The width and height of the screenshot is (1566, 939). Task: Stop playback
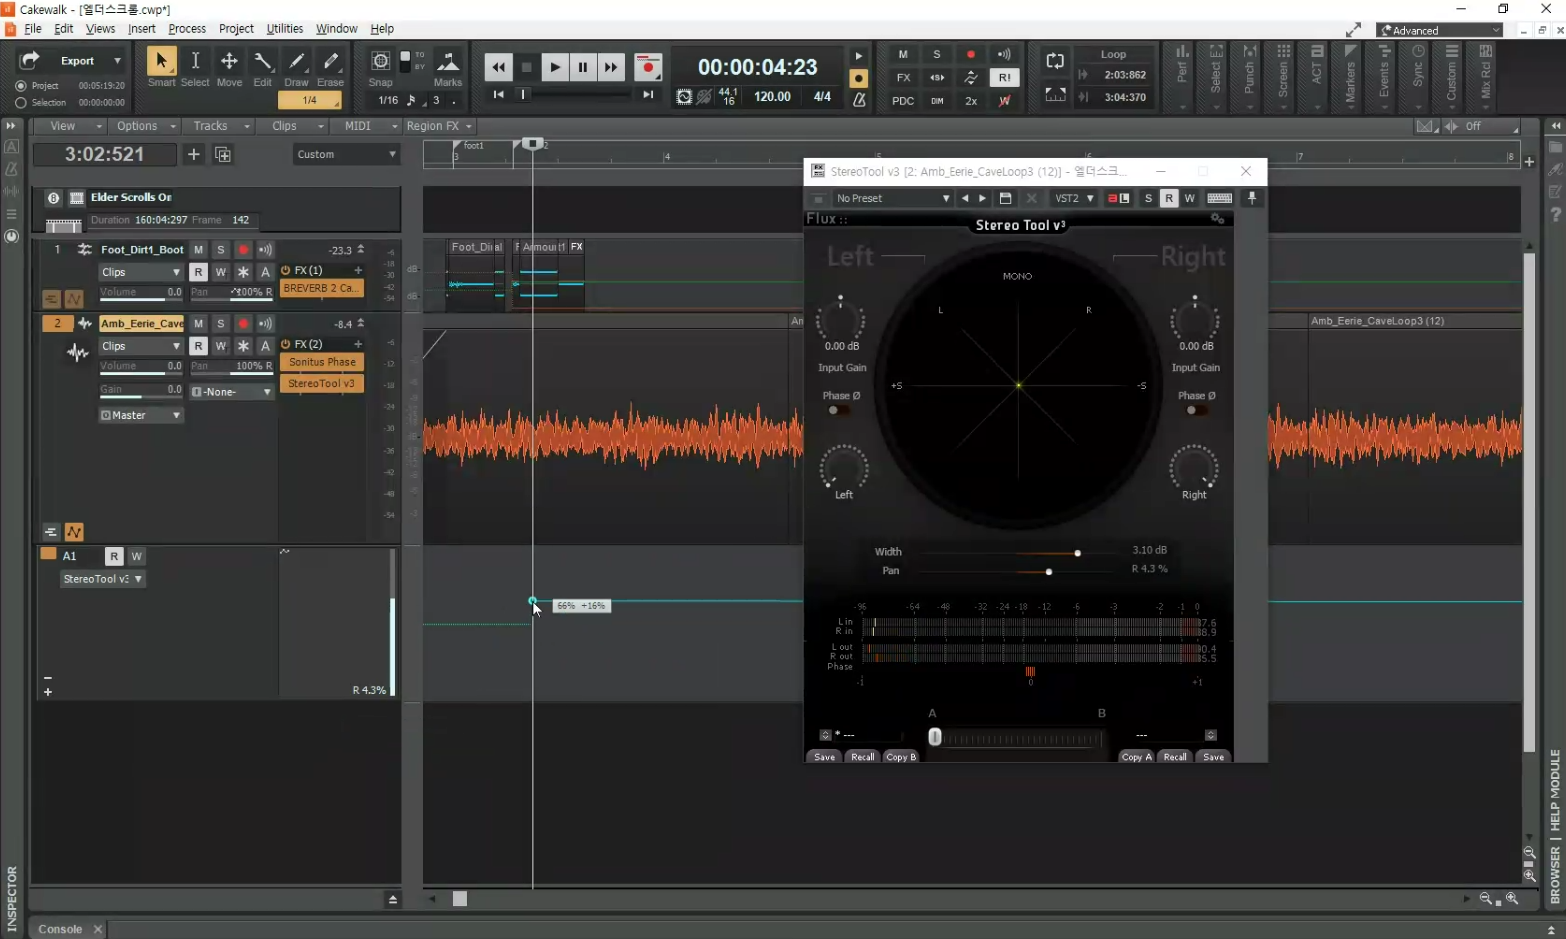point(527,67)
